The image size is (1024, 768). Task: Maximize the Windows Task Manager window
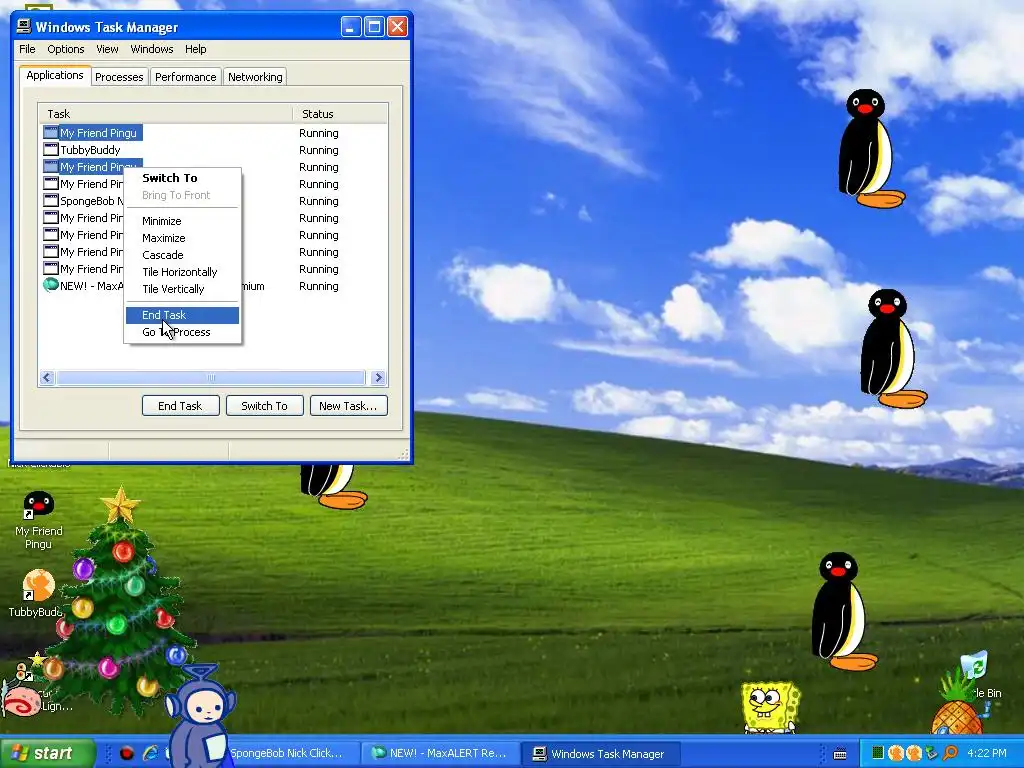pos(374,27)
